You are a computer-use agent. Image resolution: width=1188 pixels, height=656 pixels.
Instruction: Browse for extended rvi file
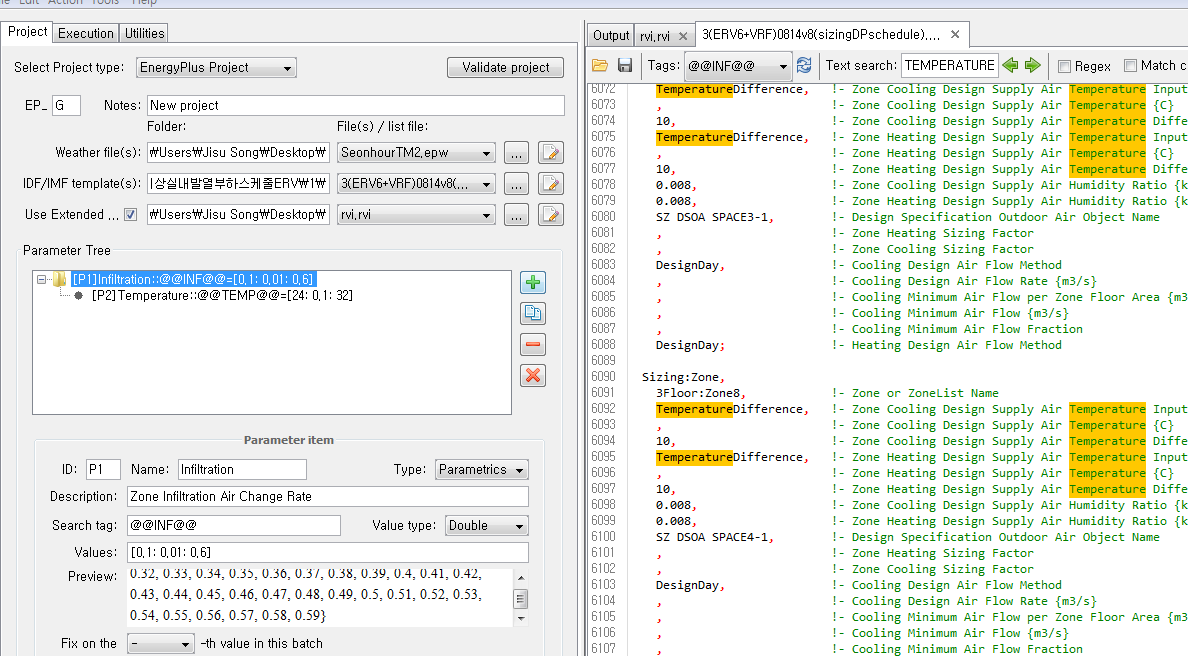coord(516,215)
